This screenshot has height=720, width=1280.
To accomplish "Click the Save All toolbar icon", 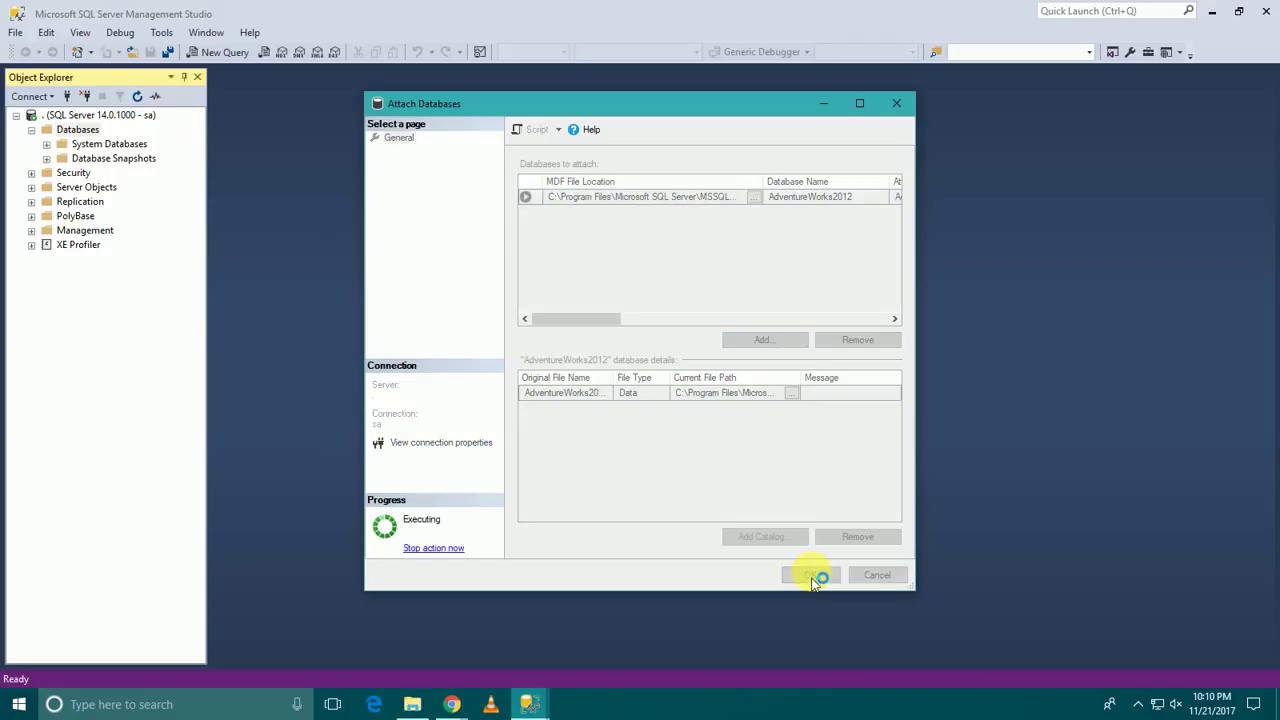I will [x=167, y=52].
